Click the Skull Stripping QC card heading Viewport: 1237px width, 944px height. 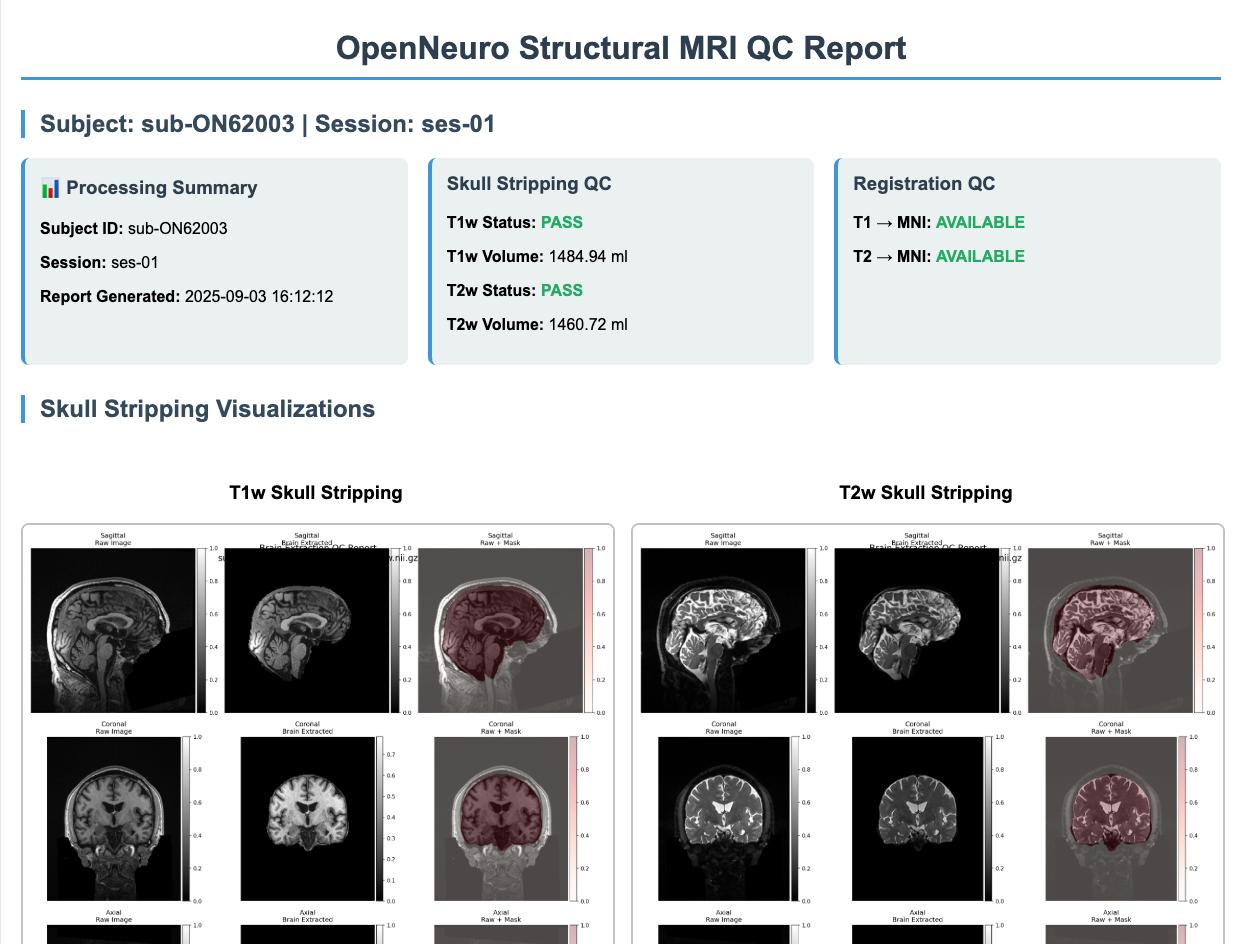point(529,183)
